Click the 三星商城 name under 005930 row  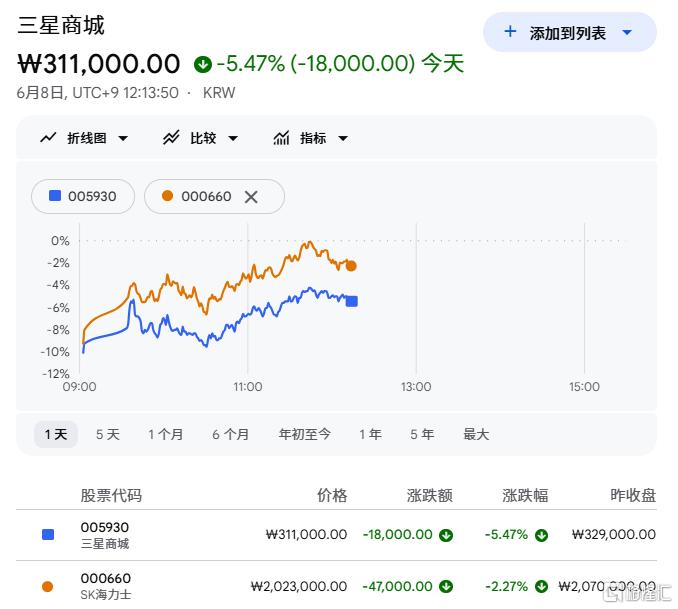tap(105, 544)
